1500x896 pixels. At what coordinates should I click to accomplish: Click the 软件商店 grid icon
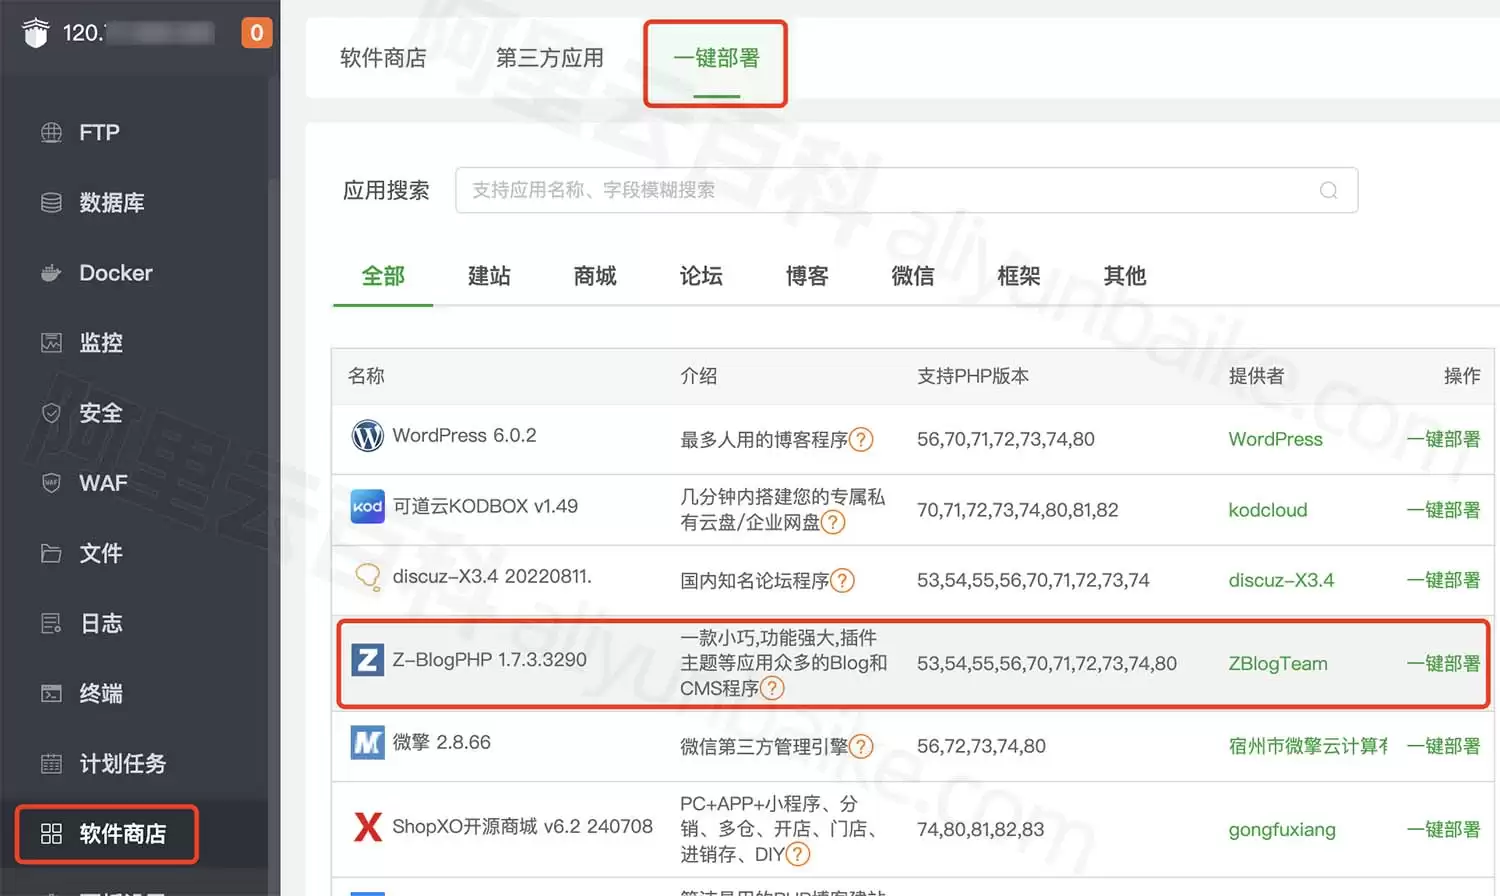click(x=51, y=834)
